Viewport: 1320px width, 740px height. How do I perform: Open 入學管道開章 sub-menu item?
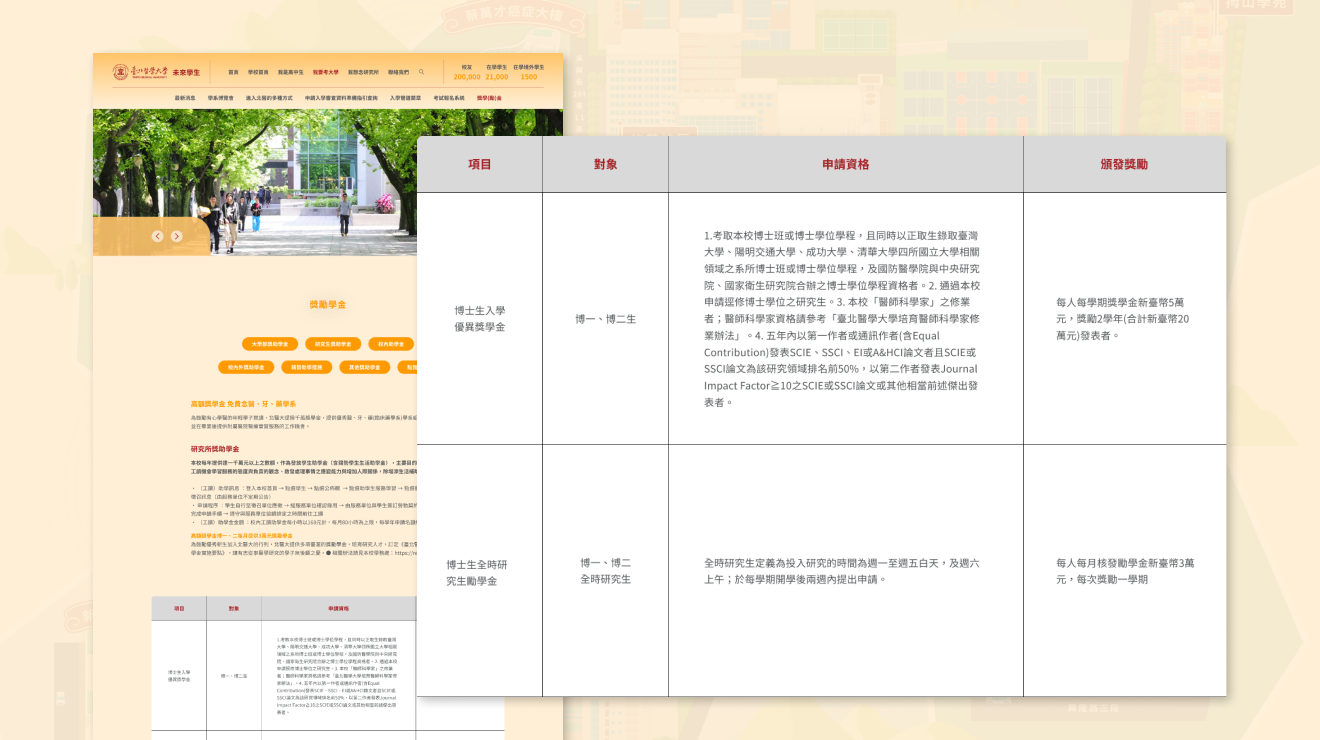[x=405, y=98]
